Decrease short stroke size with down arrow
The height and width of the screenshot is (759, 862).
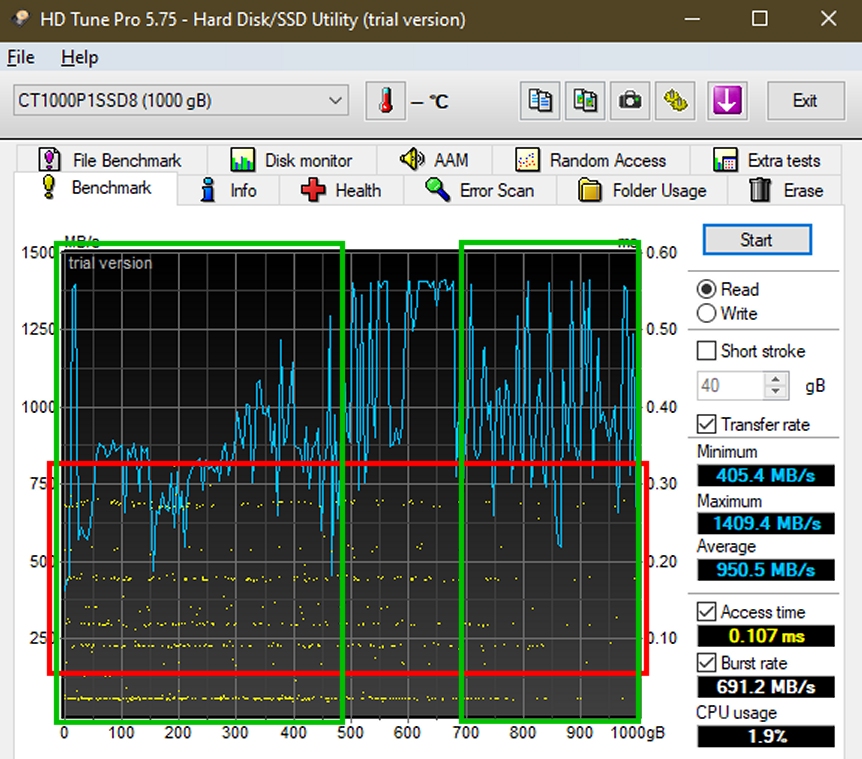pos(776,391)
